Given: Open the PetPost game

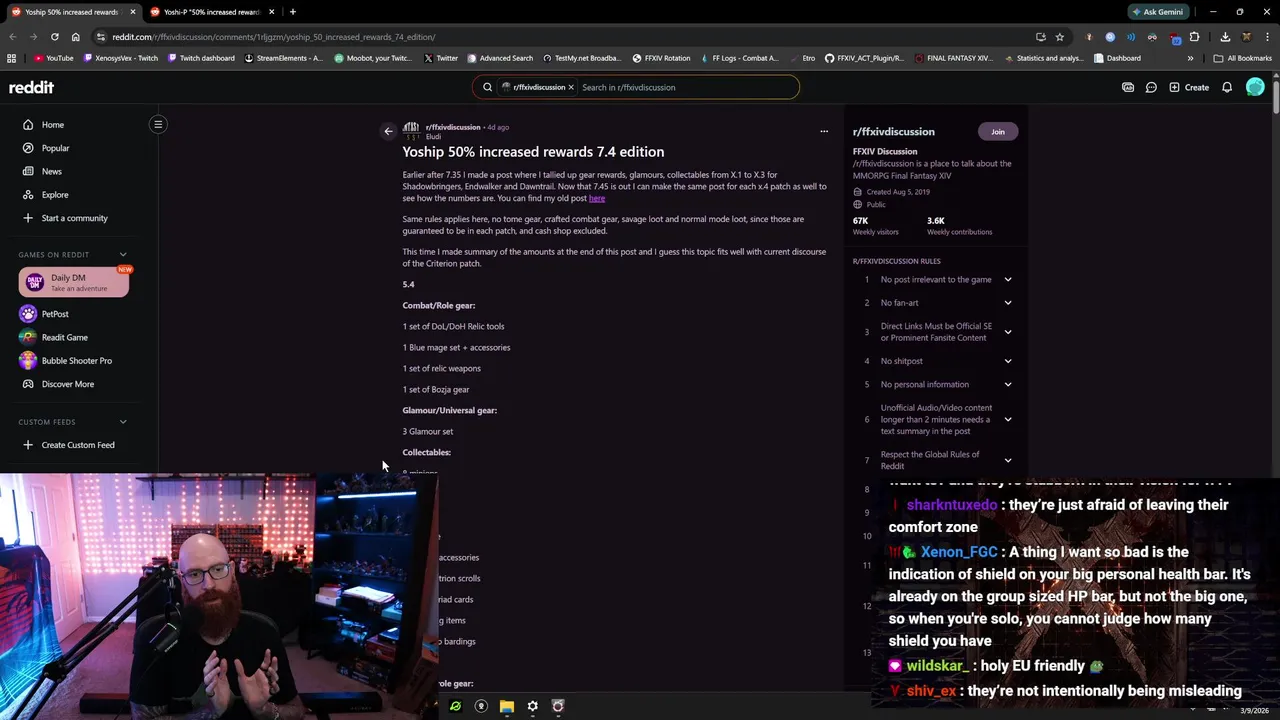Looking at the screenshot, I should (55, 314).
